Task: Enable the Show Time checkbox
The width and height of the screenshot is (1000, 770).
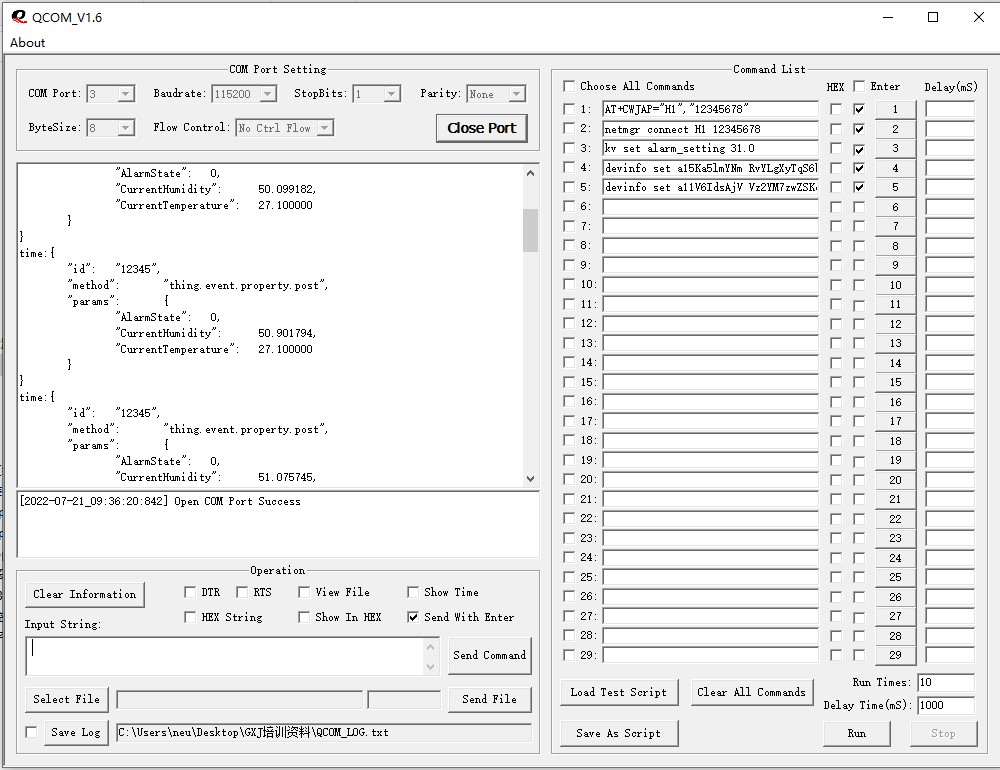Action: 413,592
